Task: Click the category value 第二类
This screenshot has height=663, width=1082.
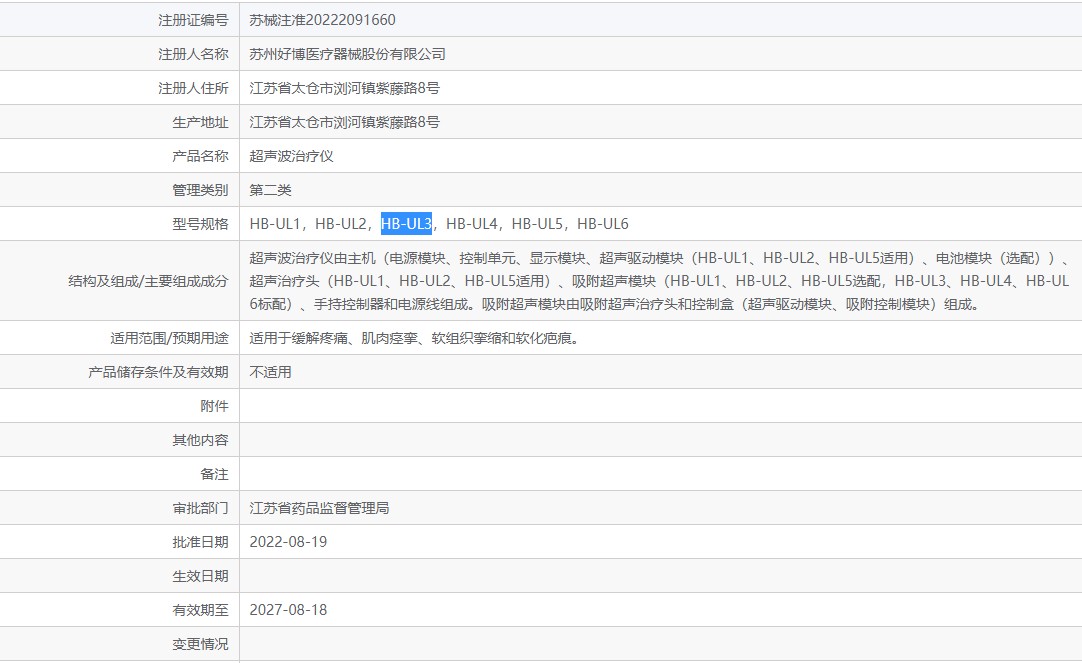Action: click(x=270, y=190)
